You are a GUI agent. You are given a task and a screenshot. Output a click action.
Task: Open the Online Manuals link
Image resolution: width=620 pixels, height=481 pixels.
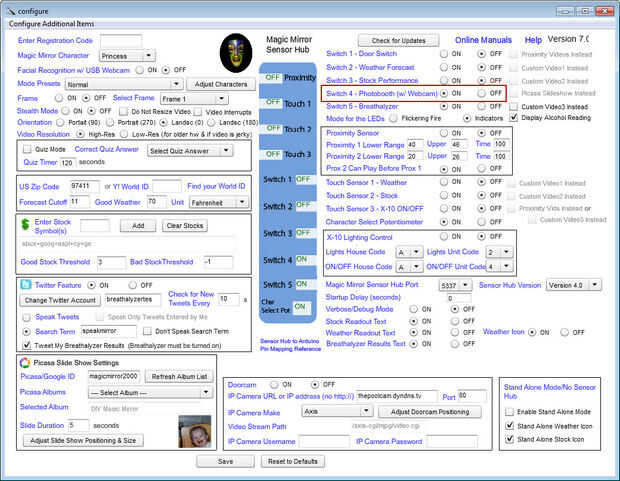[483, 40]
